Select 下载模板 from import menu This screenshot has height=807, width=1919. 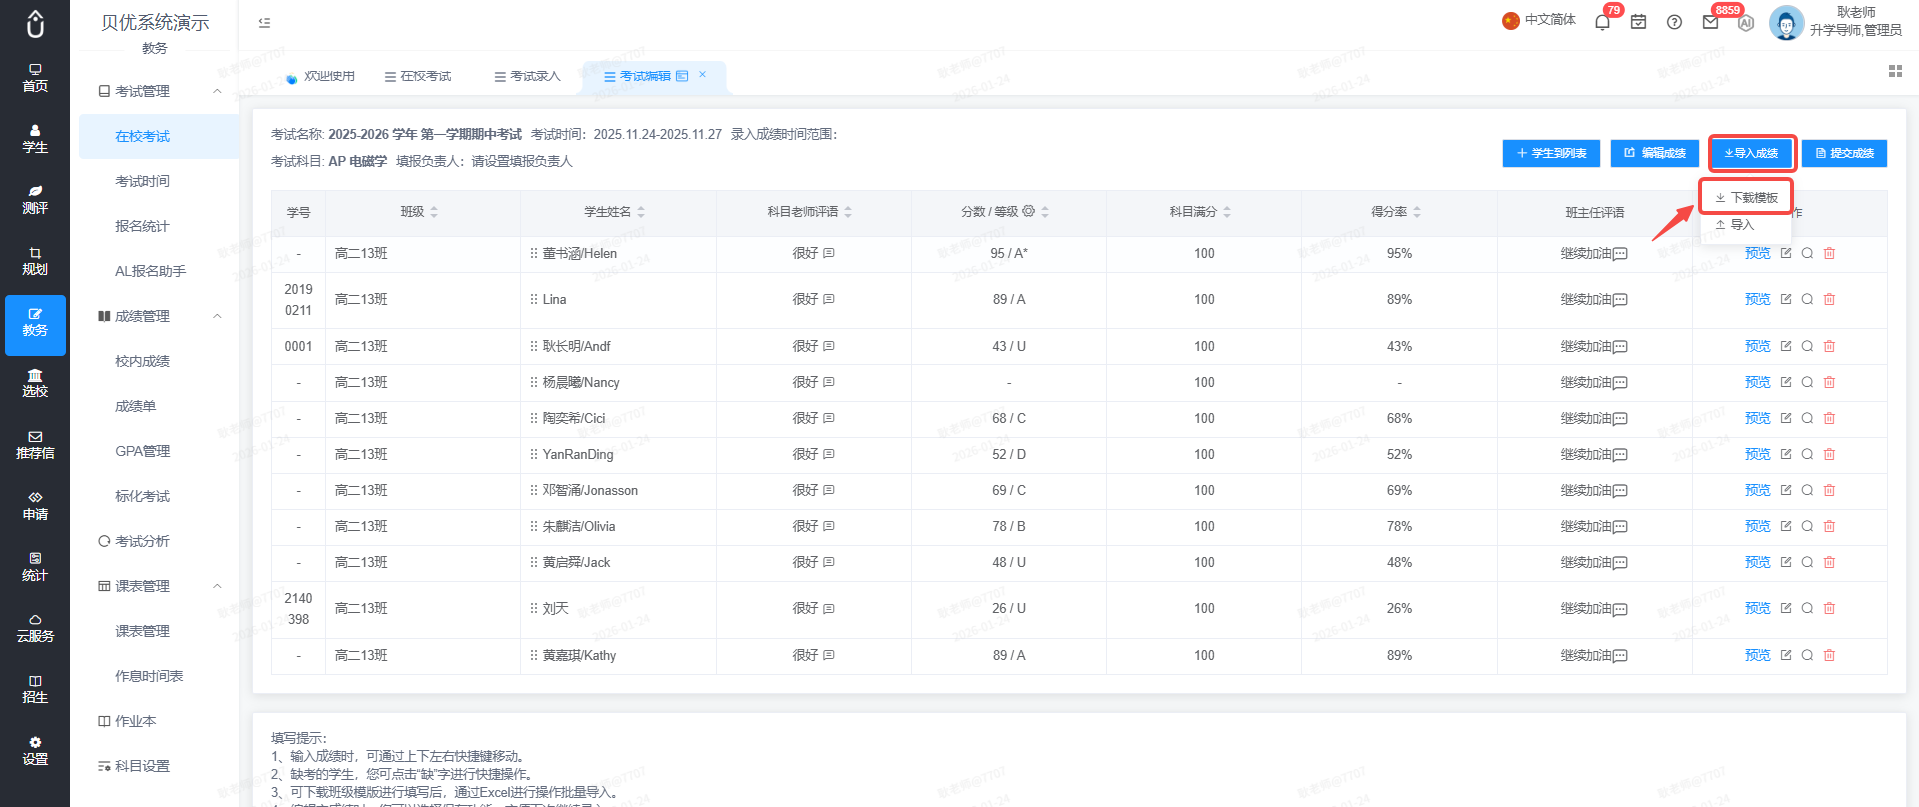point(1746,198)
